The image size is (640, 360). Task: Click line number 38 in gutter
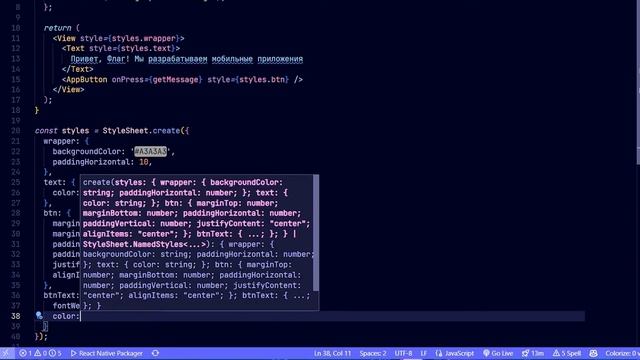point(16,316)
